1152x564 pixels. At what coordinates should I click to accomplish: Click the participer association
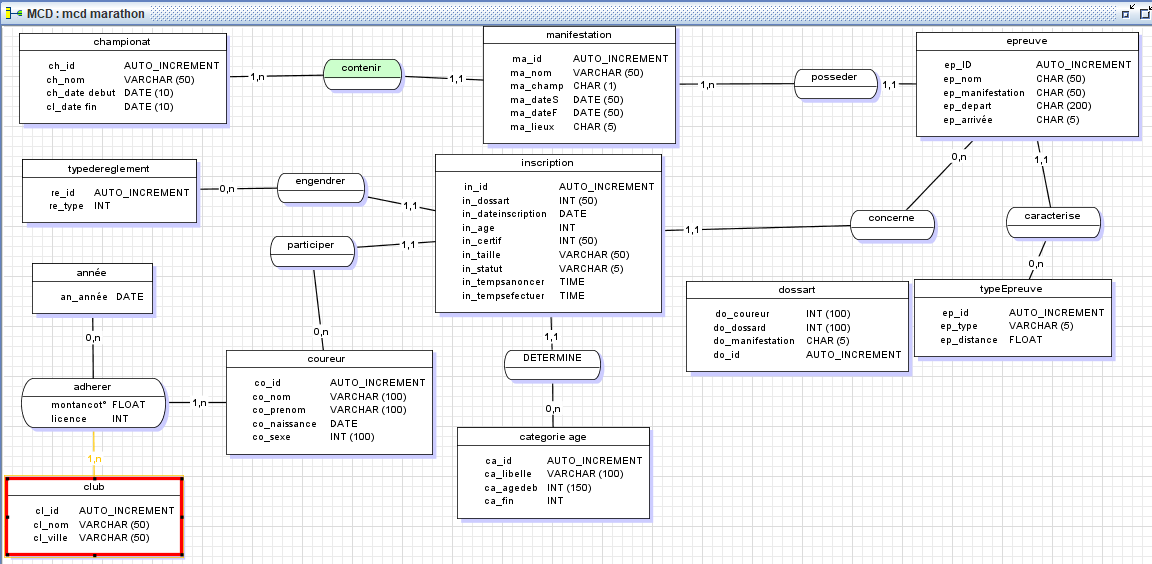click(x=311, y=245)
